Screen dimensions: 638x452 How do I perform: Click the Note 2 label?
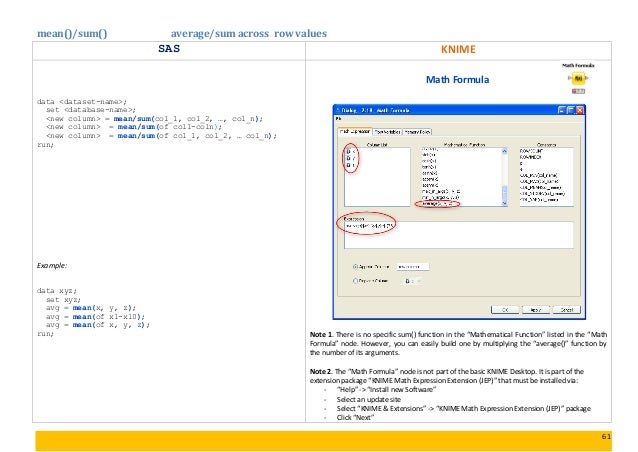(x=321, y=371)
